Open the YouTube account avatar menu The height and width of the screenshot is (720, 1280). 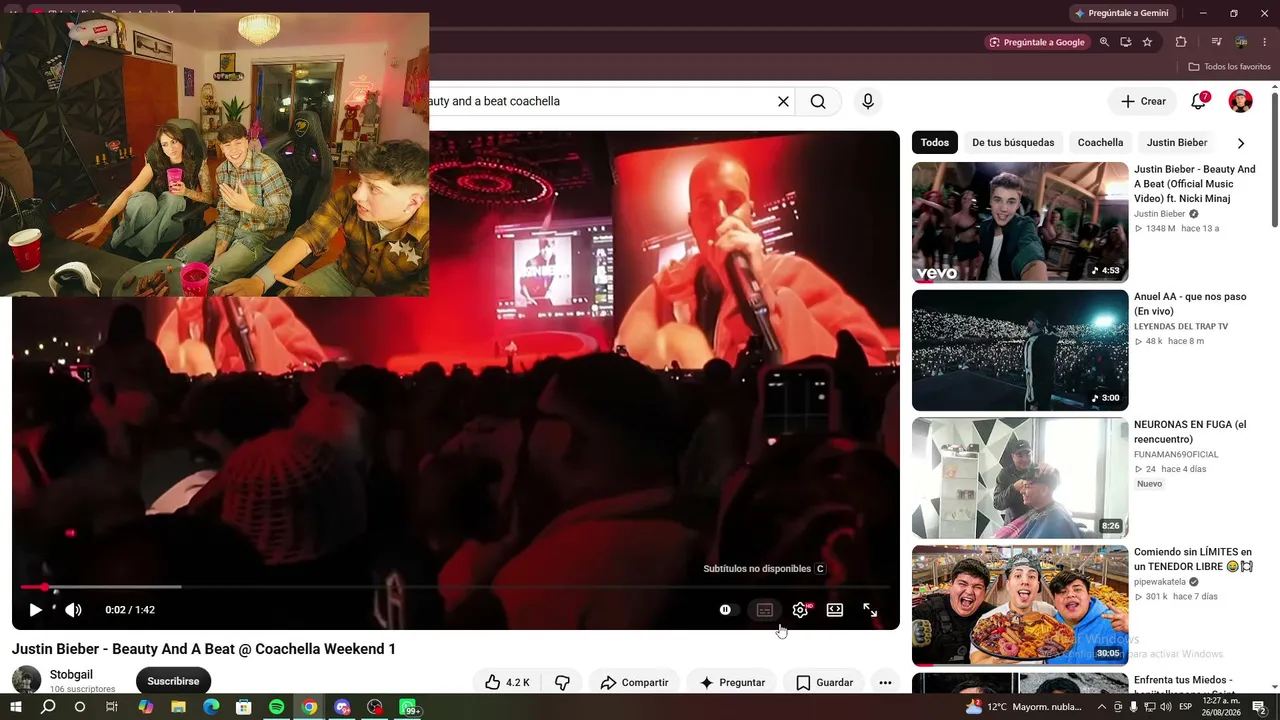click(x=1241, y=101)
